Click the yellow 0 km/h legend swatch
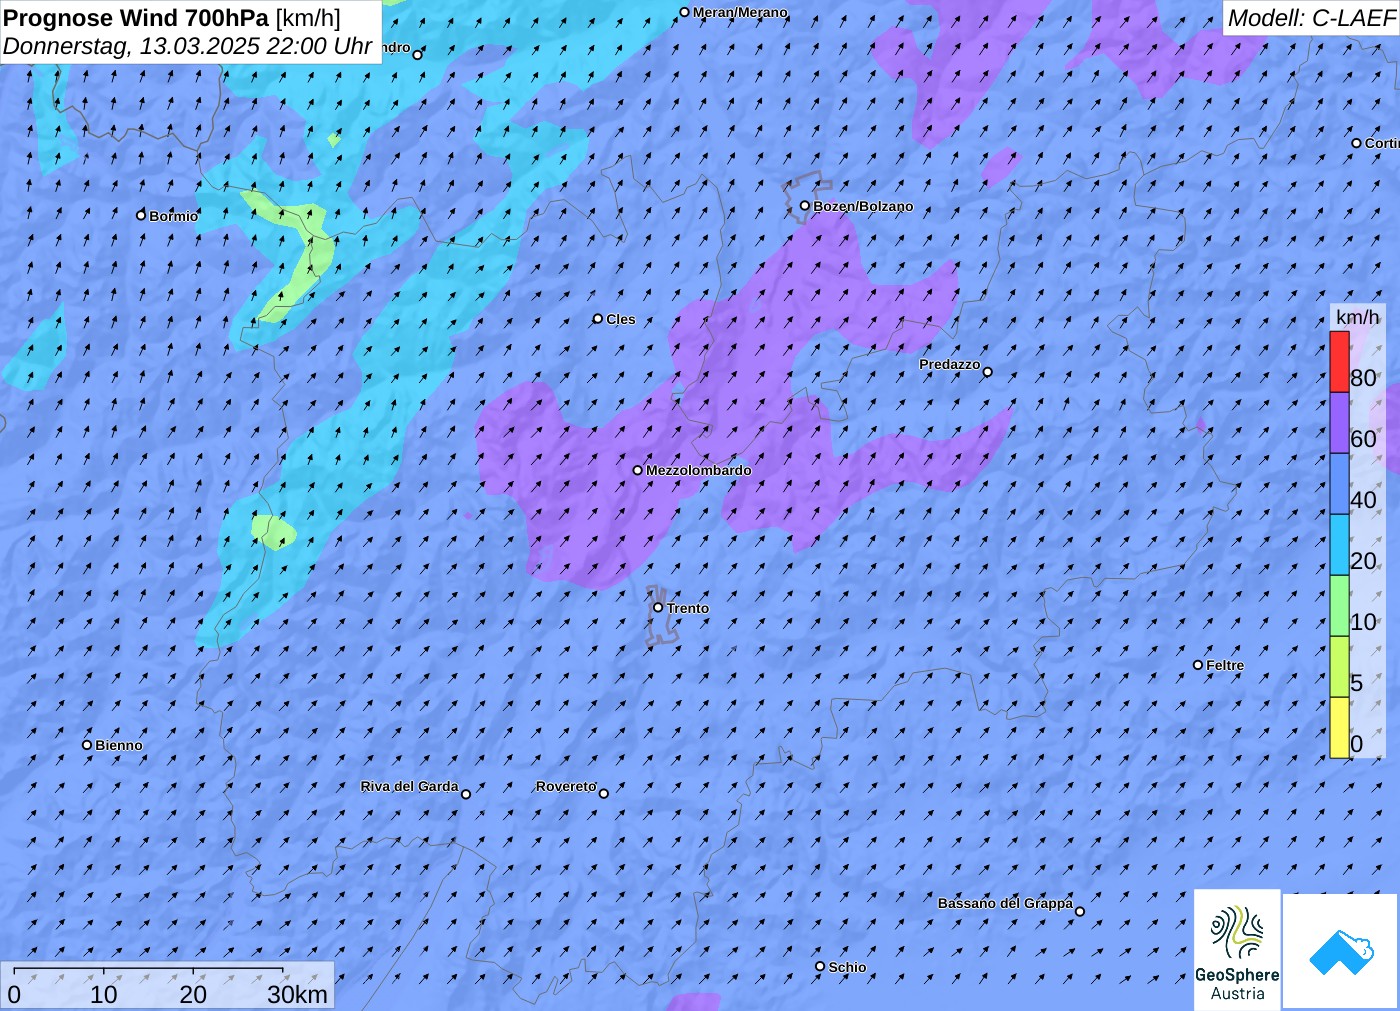 [1339, 728]
